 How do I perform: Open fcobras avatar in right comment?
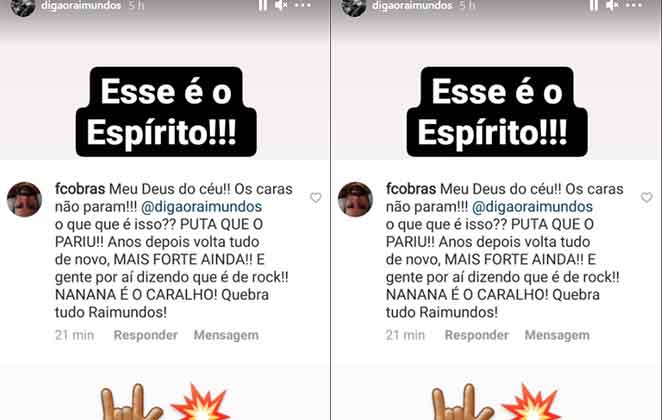coord(355,199)
